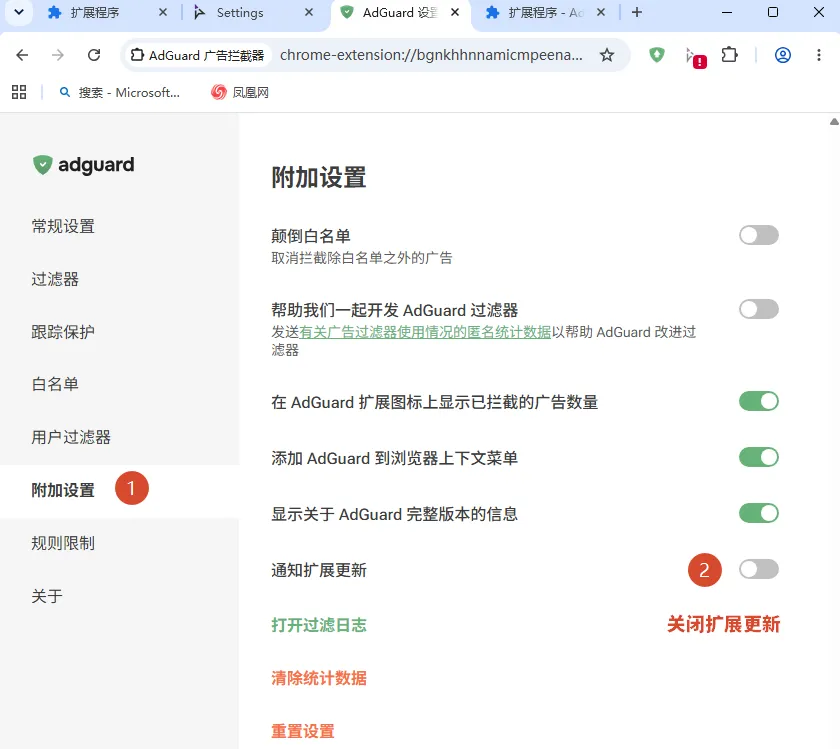Open the Extensions puzzle menu
This screenshot has width=840, height=749.
(730, 55)
